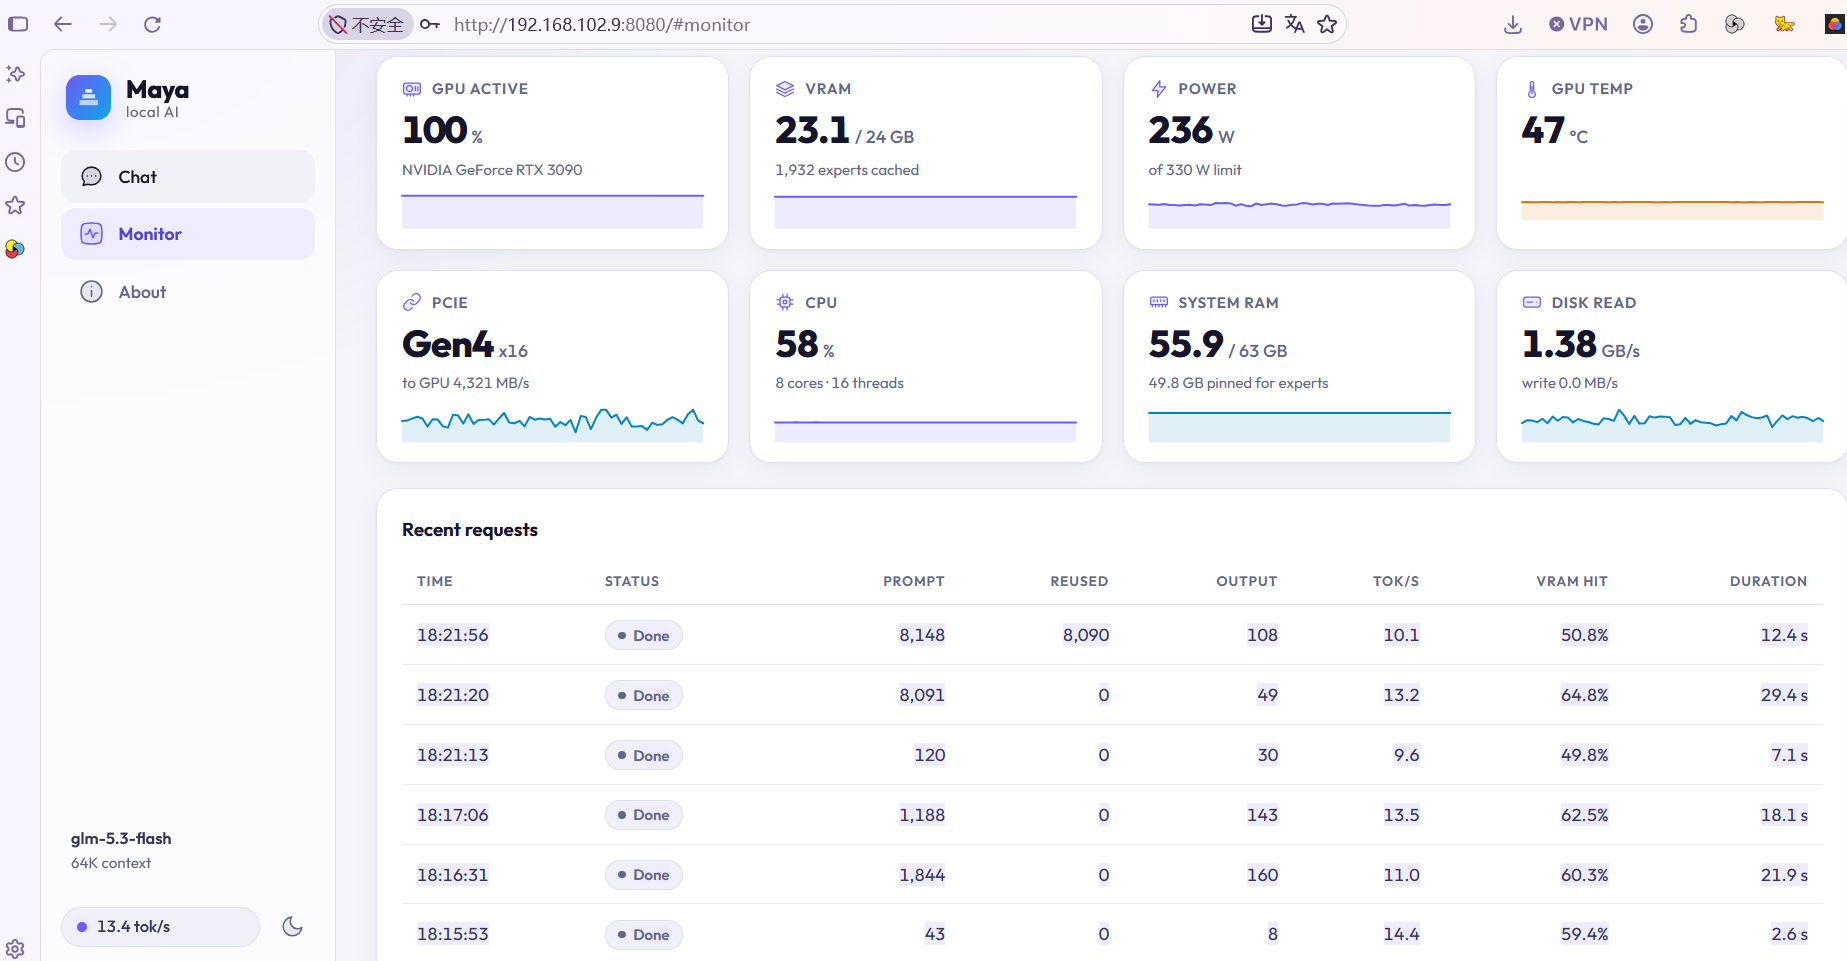This screenshot has width=1847, height=961.
Task: Click the glm-5.3-flash model name
Action: [121, 838]
